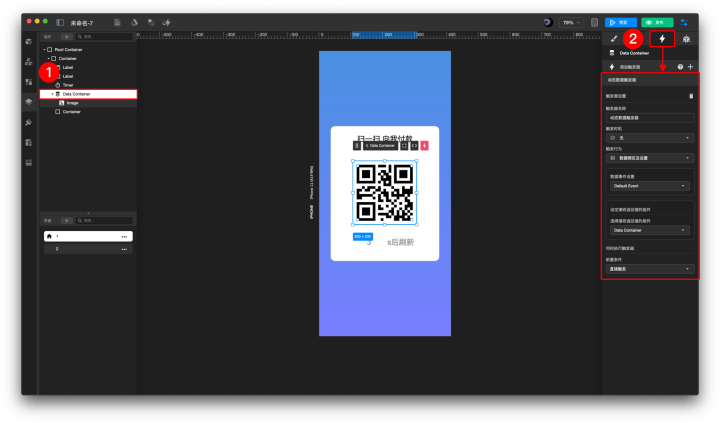
Task: Open the precondition dropdown at panel bottom
Action: 650,269
